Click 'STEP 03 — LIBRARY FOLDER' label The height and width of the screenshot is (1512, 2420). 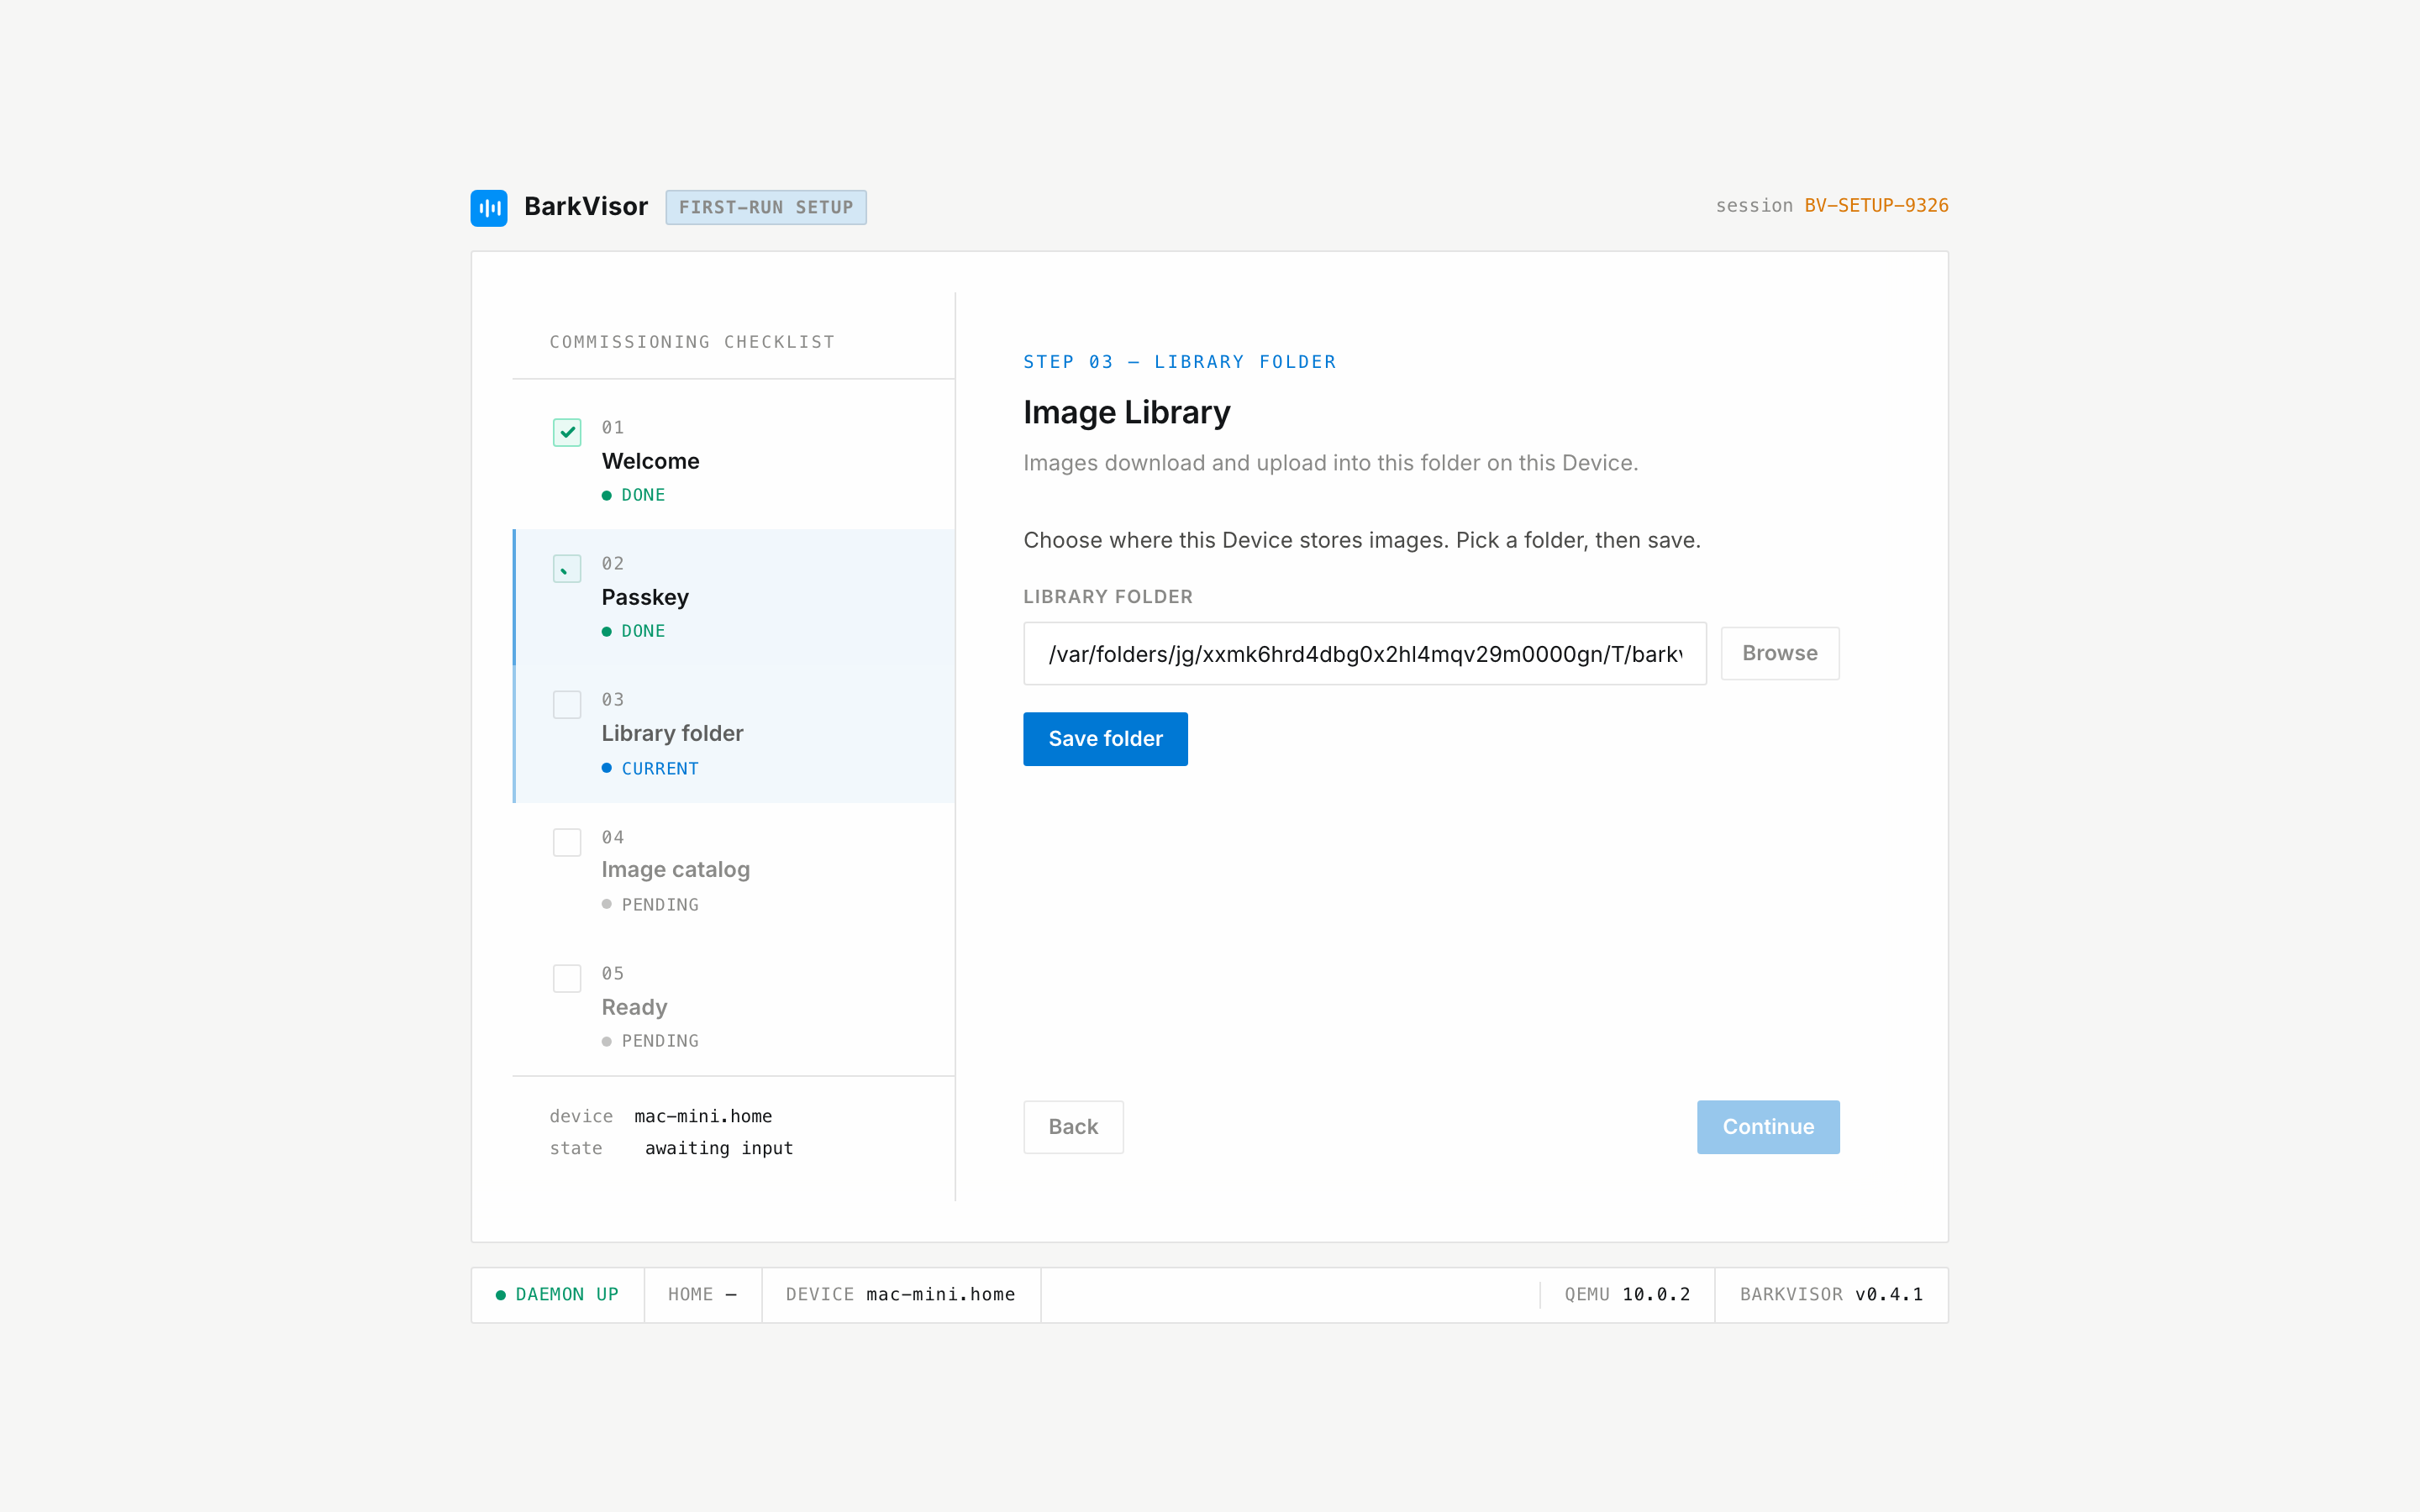pyautogui.click(x=1180, y=362)
